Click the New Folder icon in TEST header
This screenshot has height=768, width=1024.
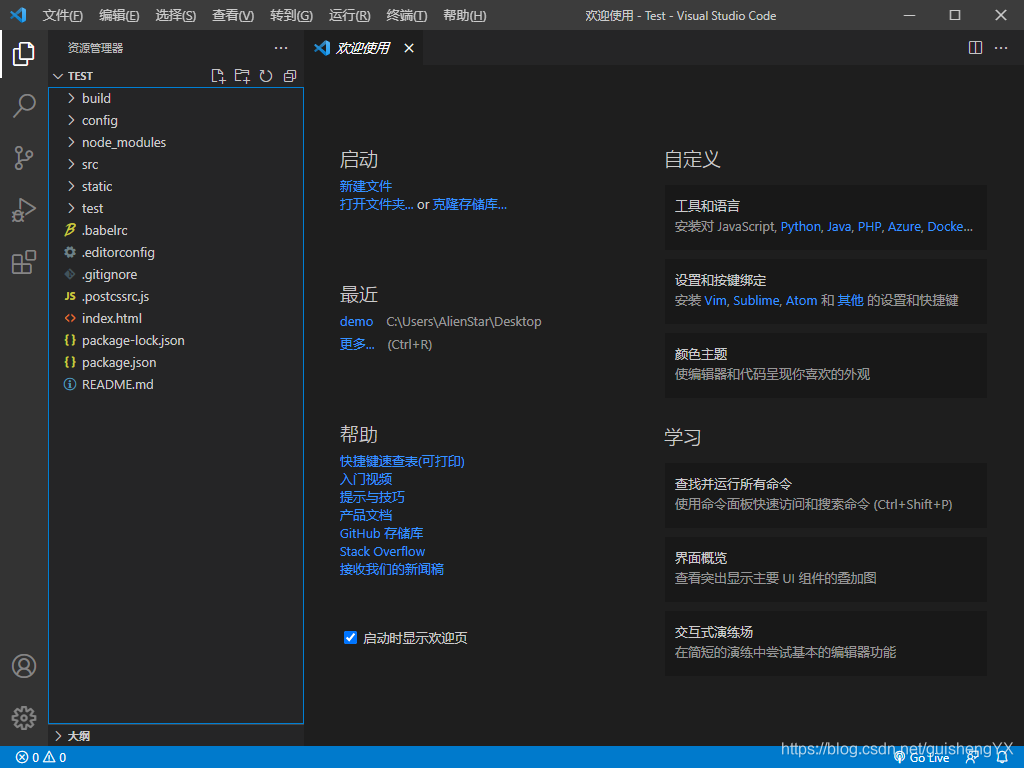tap(242, 76)
